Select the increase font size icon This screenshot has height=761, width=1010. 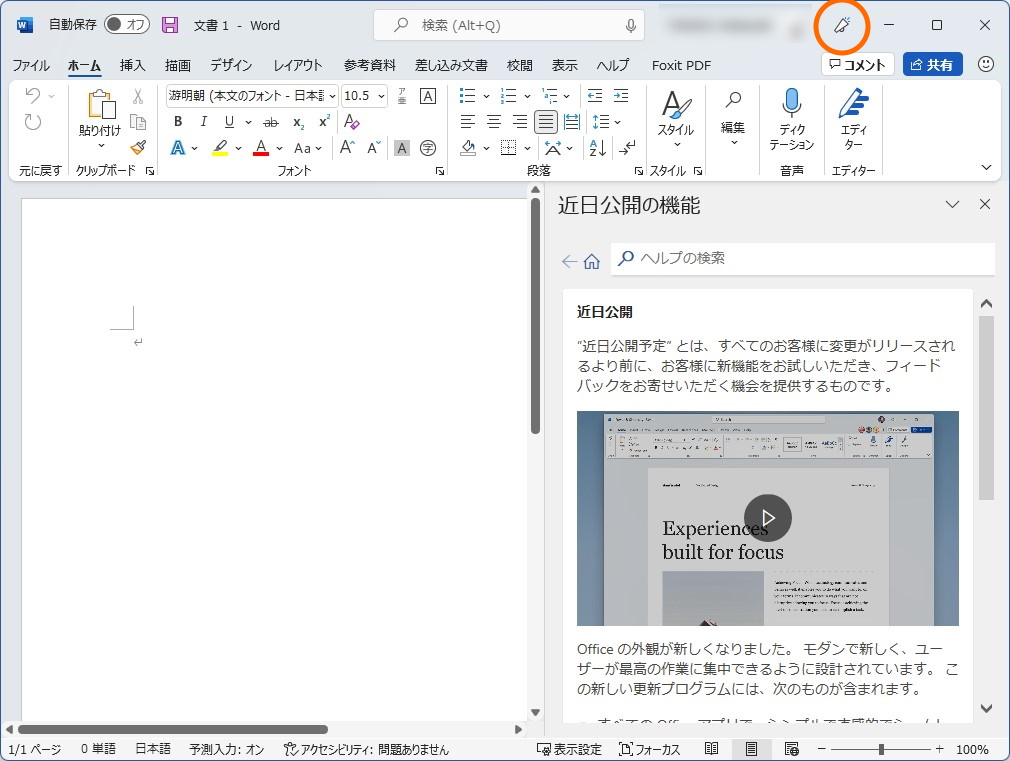(346, 146)
